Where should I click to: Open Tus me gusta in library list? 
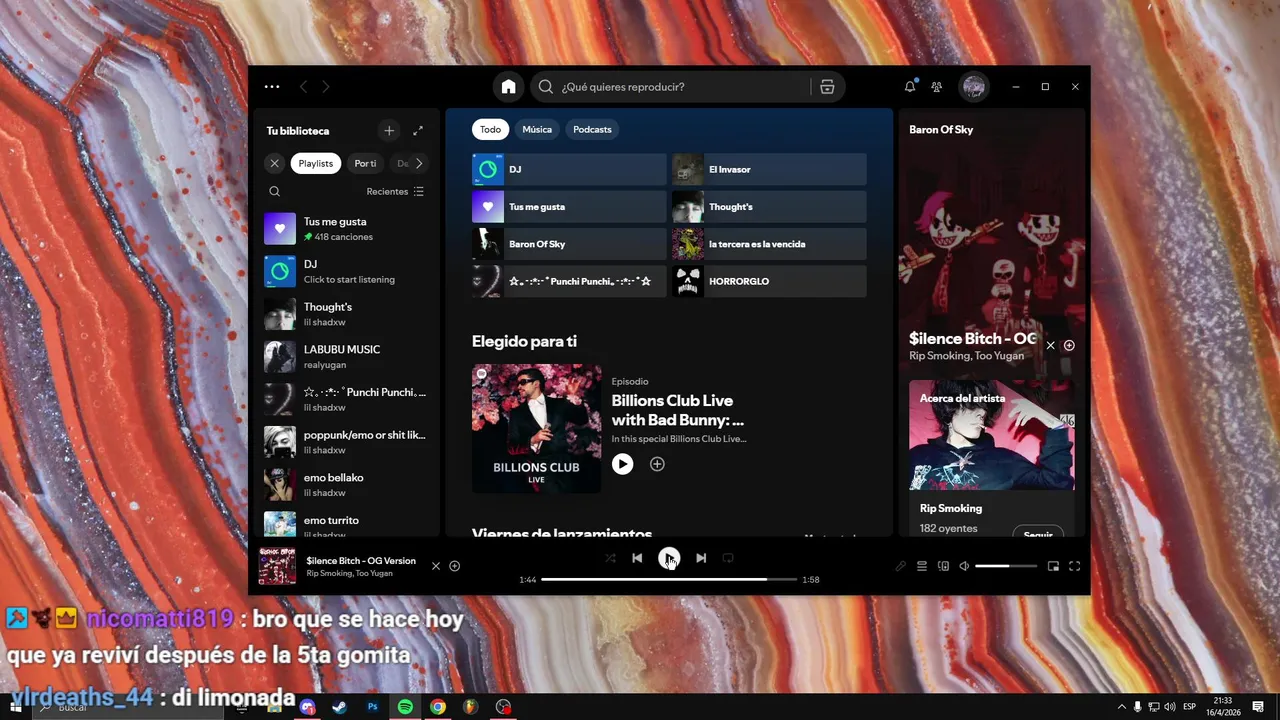pos(346,229)
